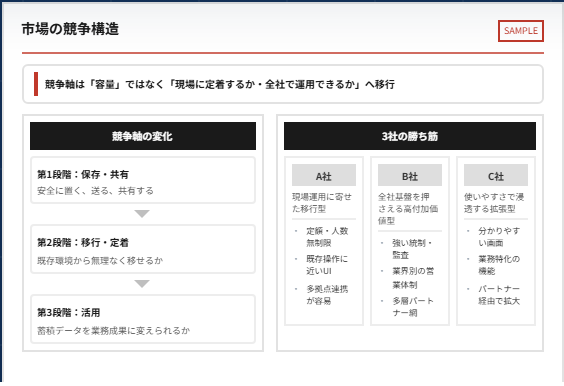Select the 第1段階：保存・共有 heading

point(83,174)
